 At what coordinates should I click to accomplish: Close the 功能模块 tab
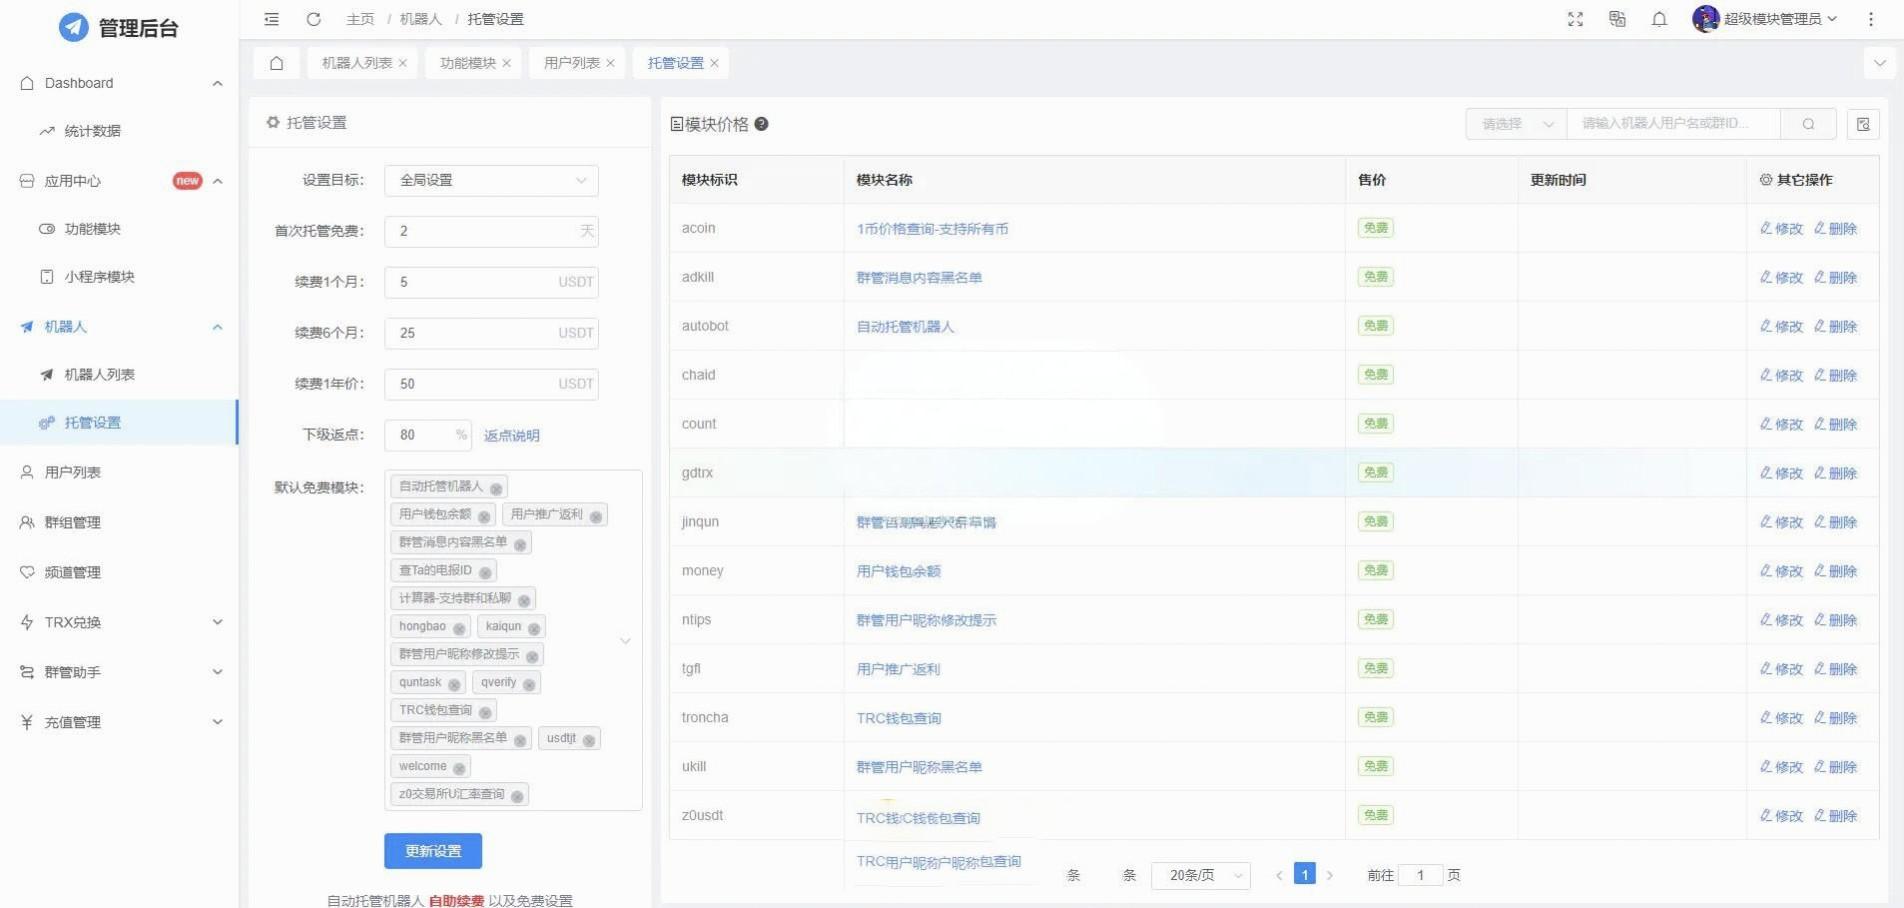[507, 63]
